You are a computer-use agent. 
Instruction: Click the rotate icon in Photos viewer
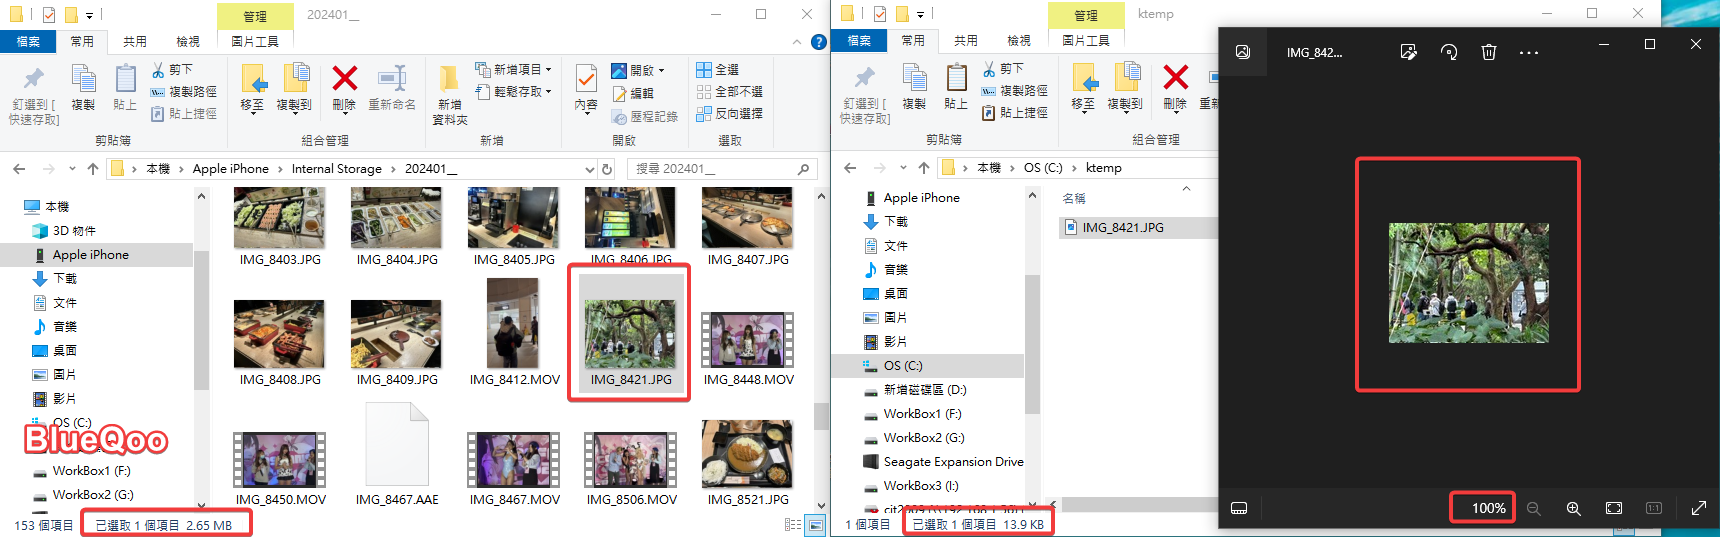(1449, 52)
